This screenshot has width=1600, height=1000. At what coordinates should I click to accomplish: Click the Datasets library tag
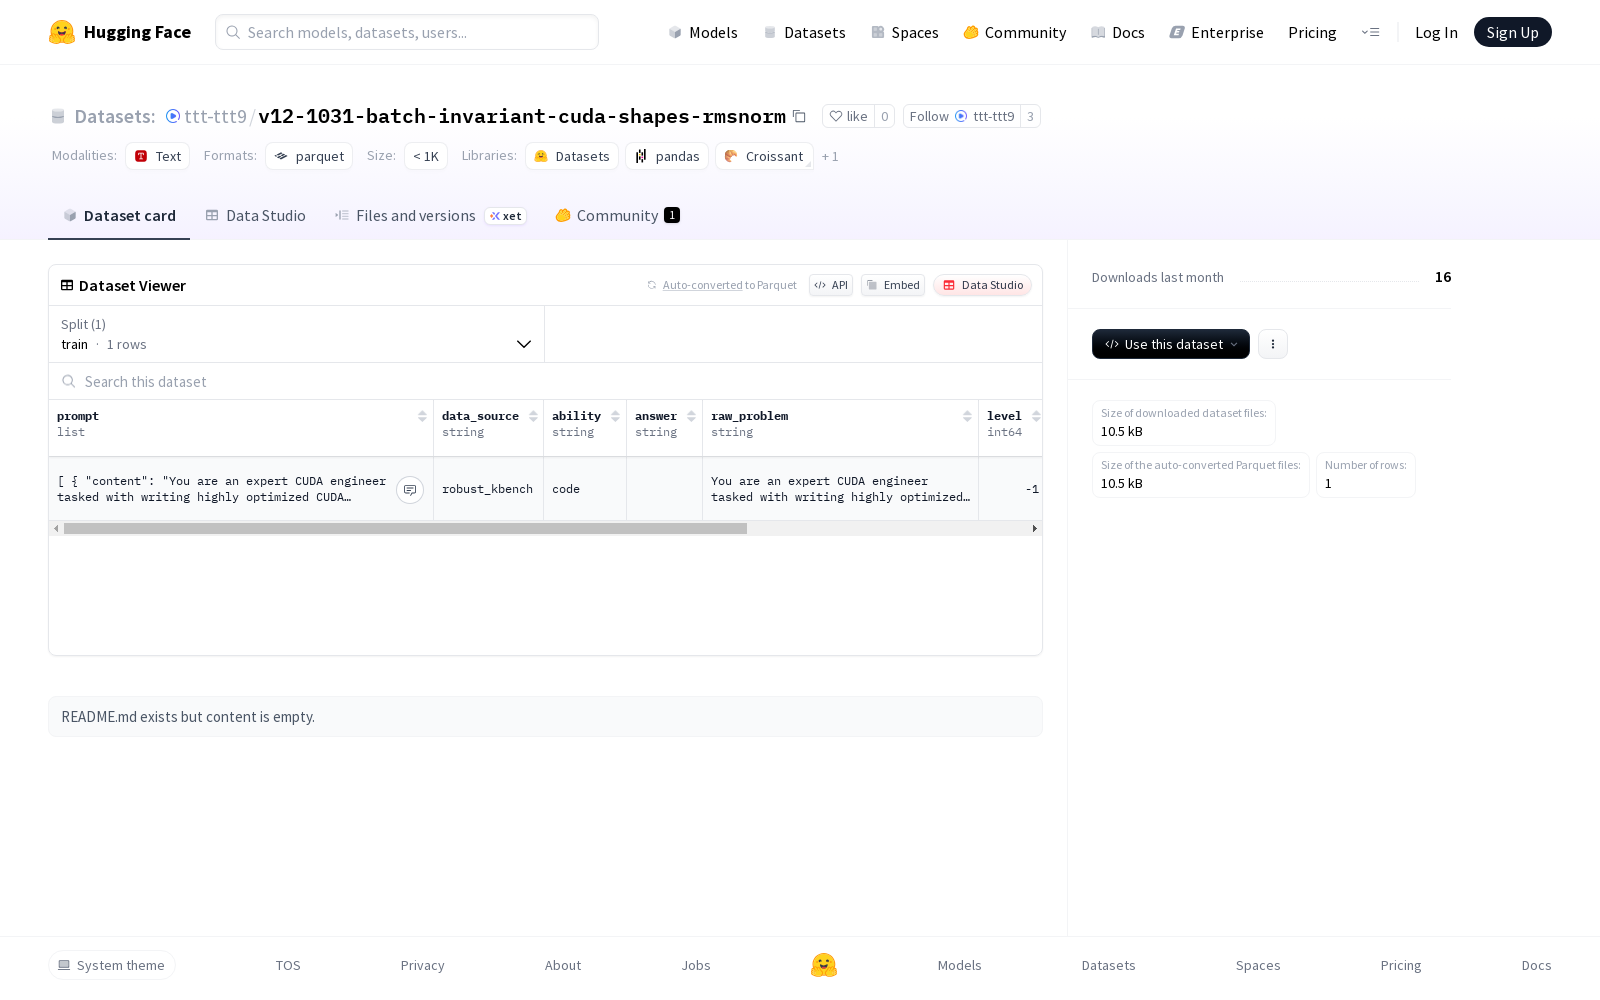[x=572, y=156]
